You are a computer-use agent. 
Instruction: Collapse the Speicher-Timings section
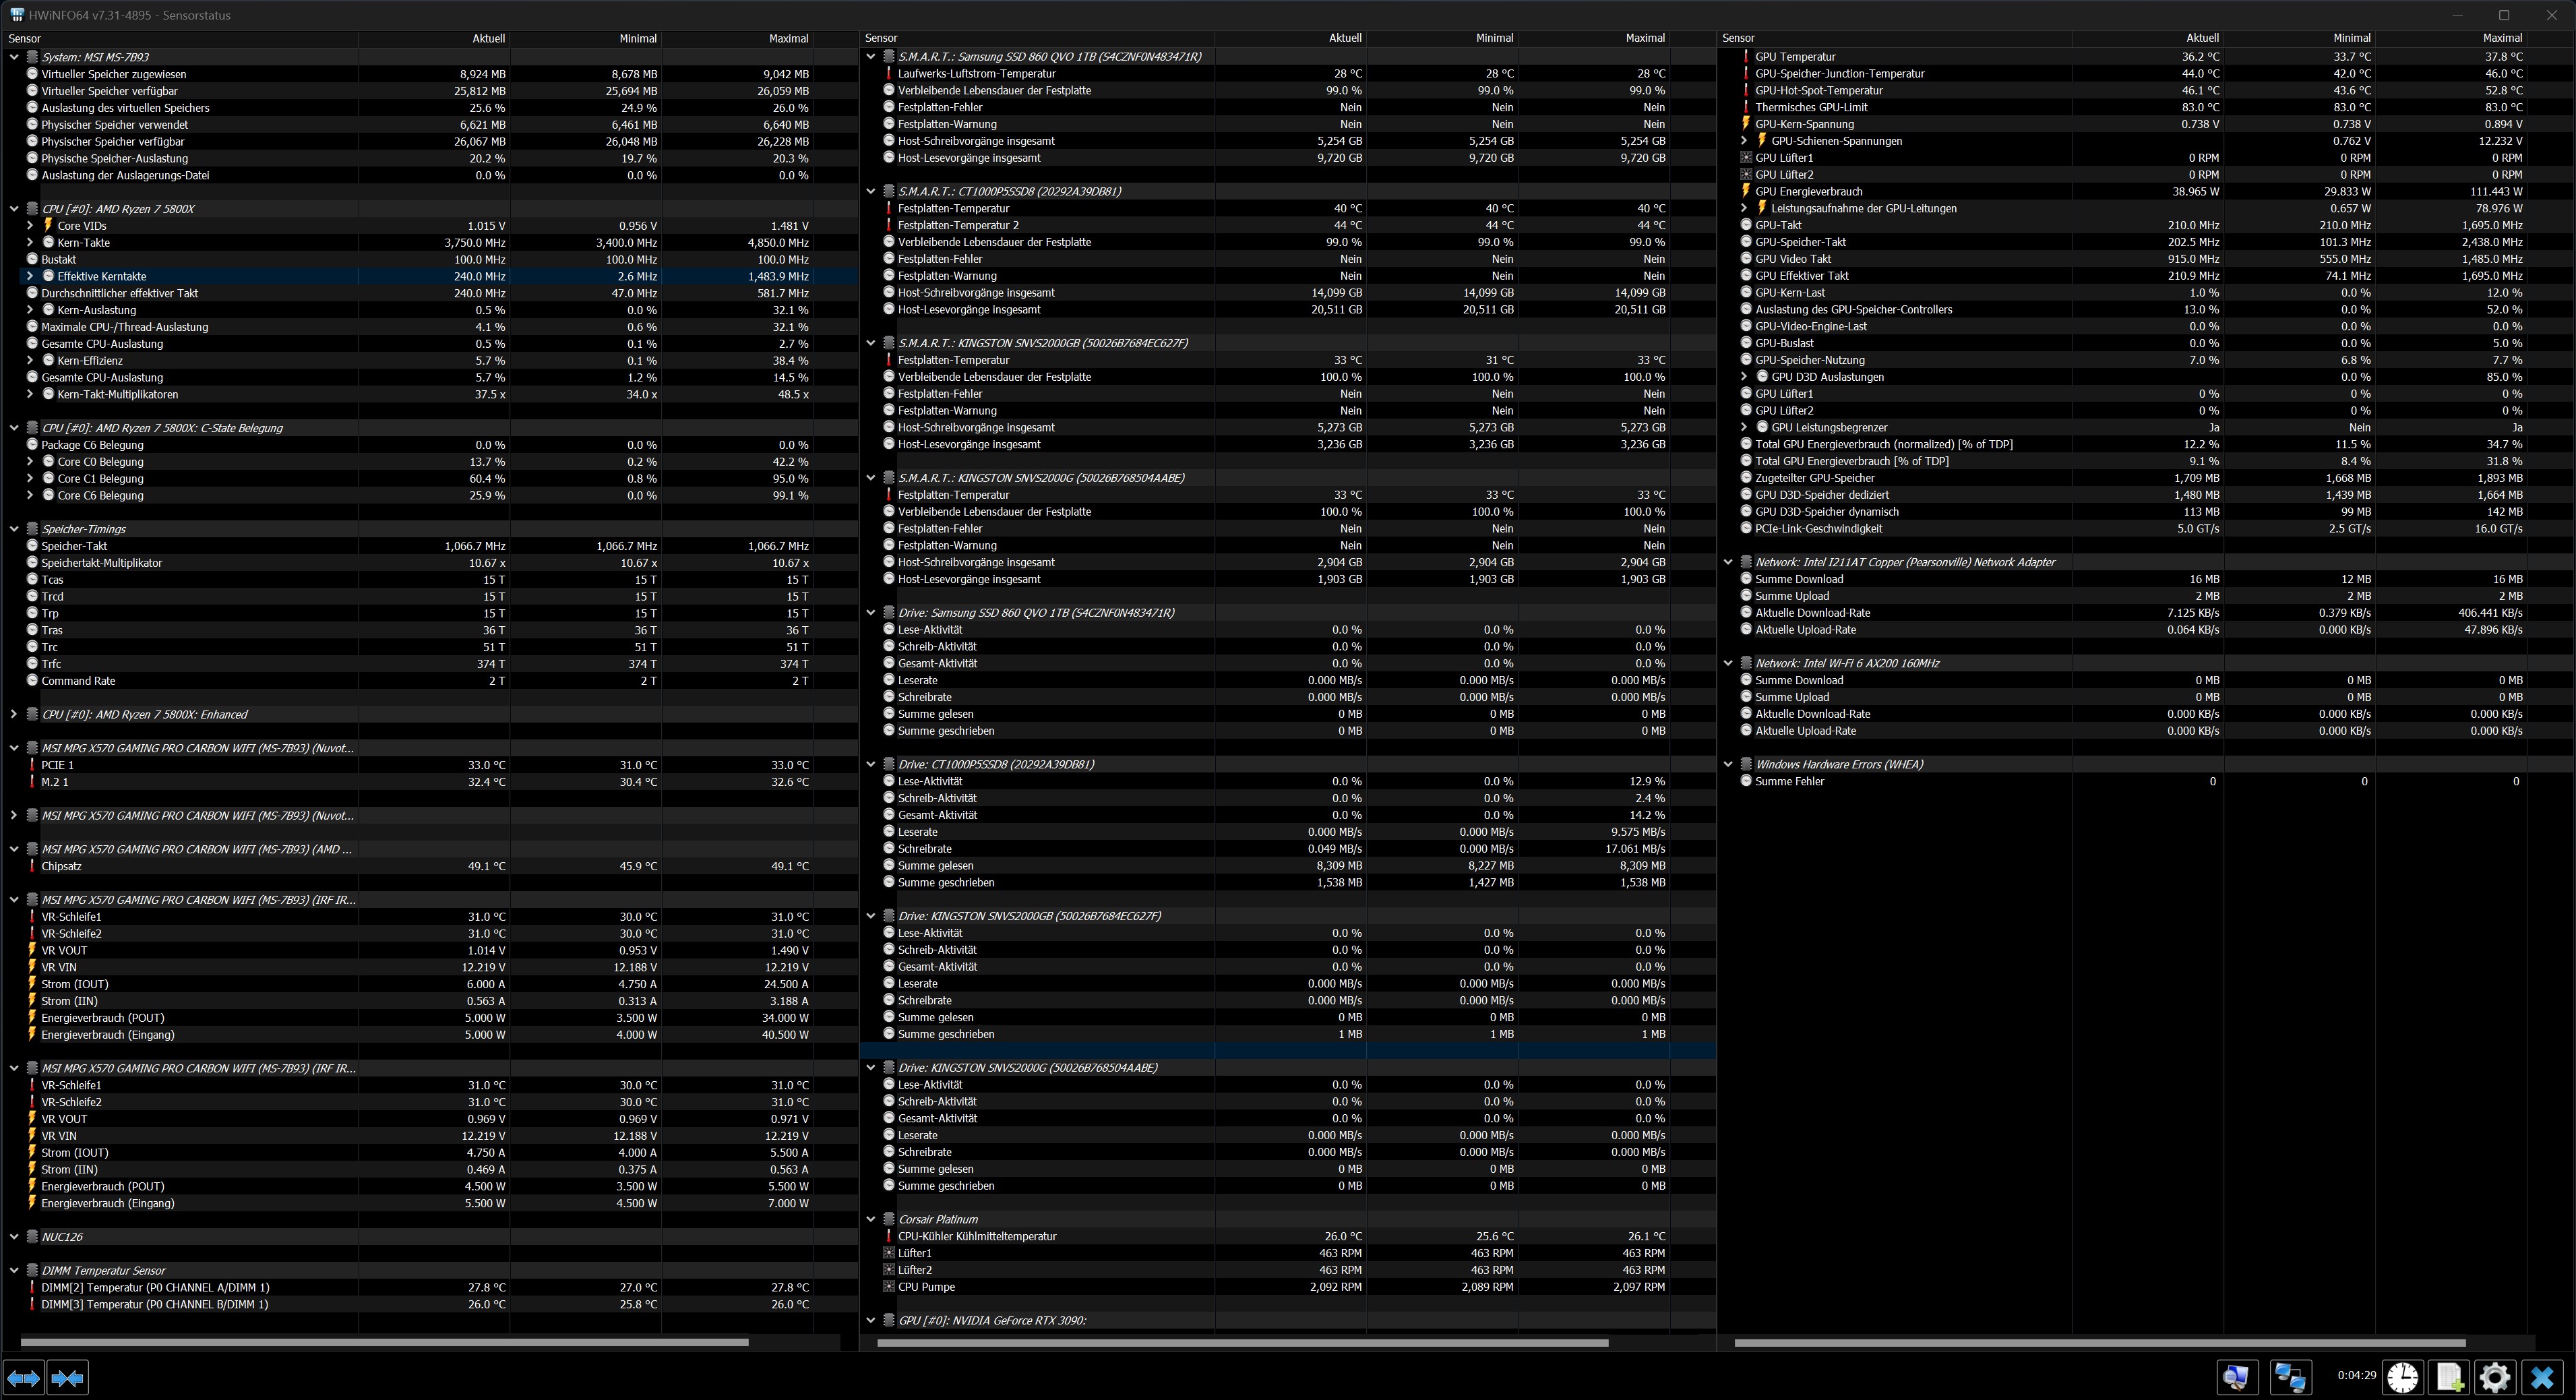(14, 529)
